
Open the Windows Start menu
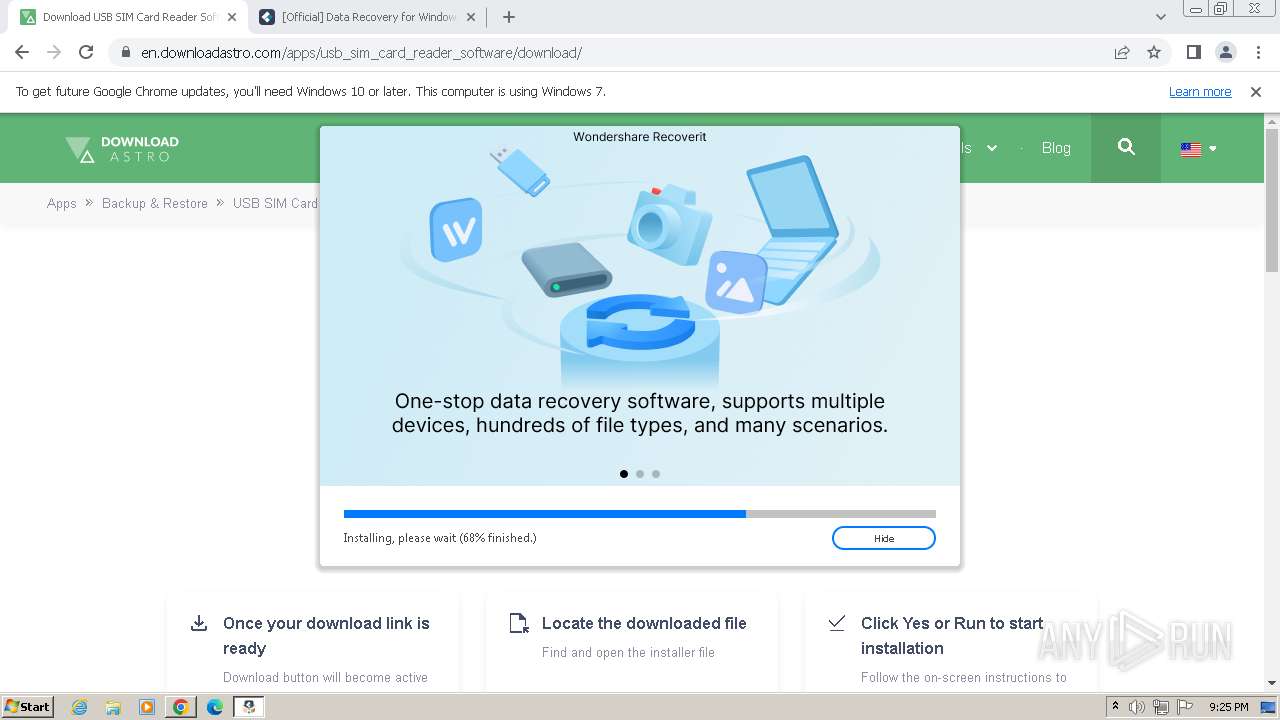coord(27,706)
